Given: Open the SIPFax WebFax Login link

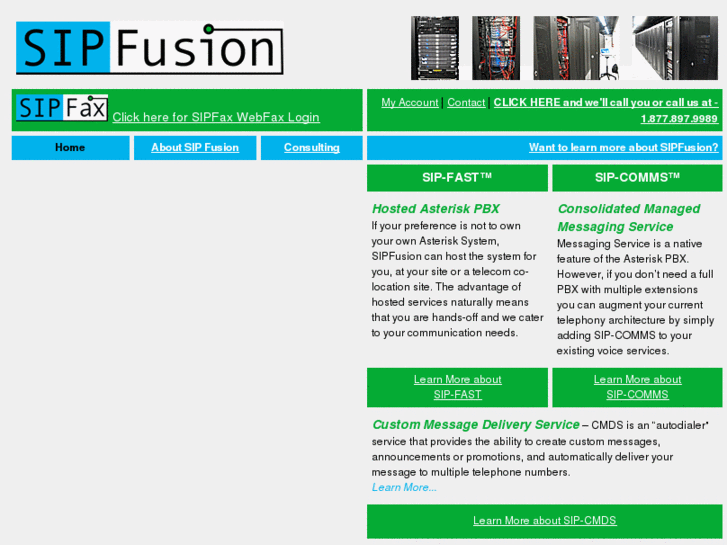Looking at the screenshot, I should (216, 117).
